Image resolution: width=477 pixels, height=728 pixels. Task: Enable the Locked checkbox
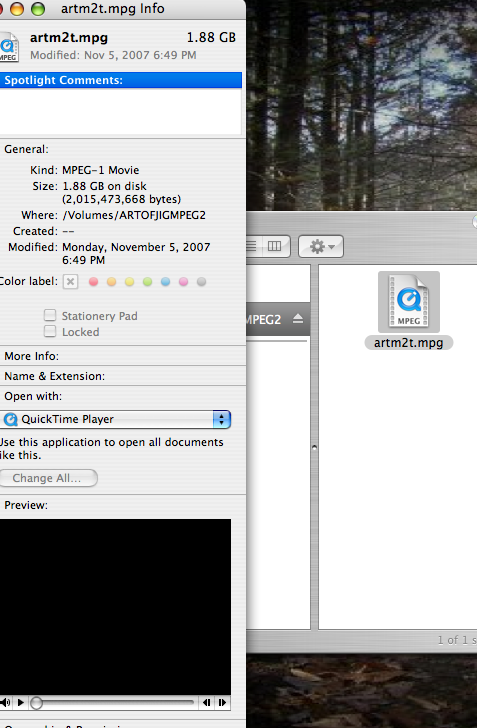[50, 332]
